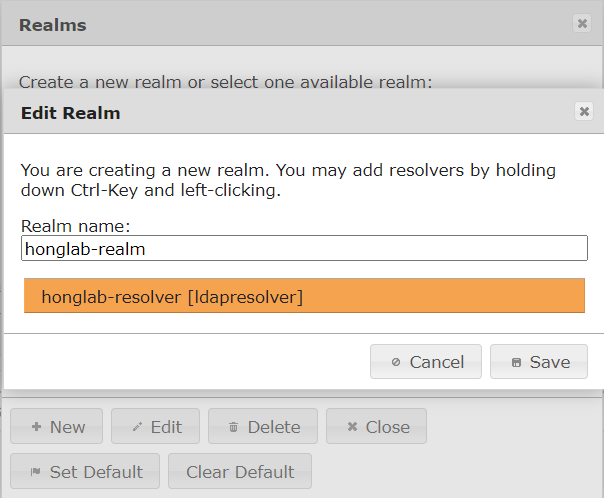The height and width of the screenshot is (498, 604).
Task: Cancel the Edit Realm dialog
Action: (x=426, y=362)
